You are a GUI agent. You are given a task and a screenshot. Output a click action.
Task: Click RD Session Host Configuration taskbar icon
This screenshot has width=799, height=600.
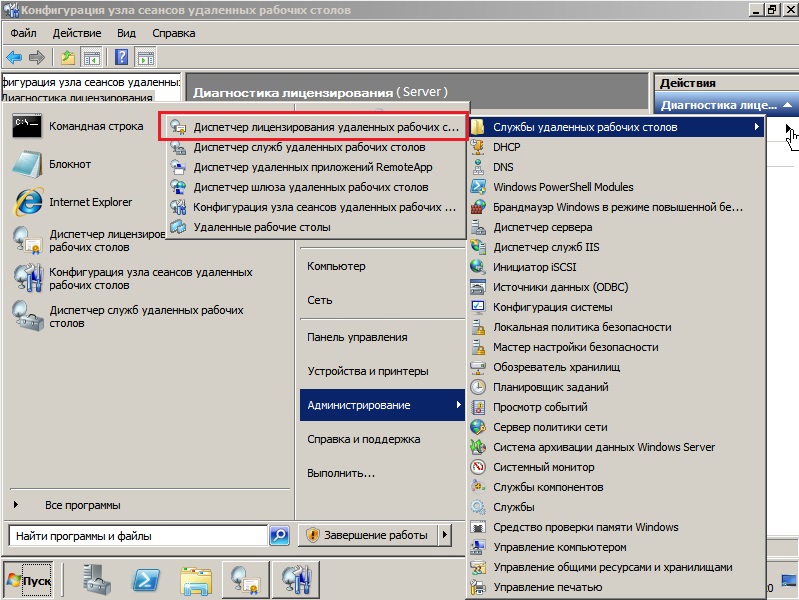tap(296, 580)
